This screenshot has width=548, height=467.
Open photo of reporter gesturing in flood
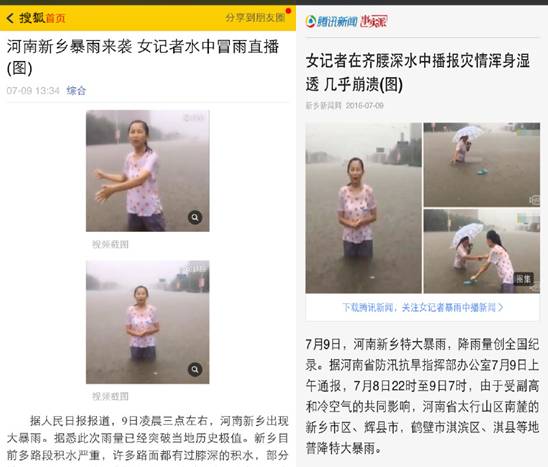tap(148, 171)
